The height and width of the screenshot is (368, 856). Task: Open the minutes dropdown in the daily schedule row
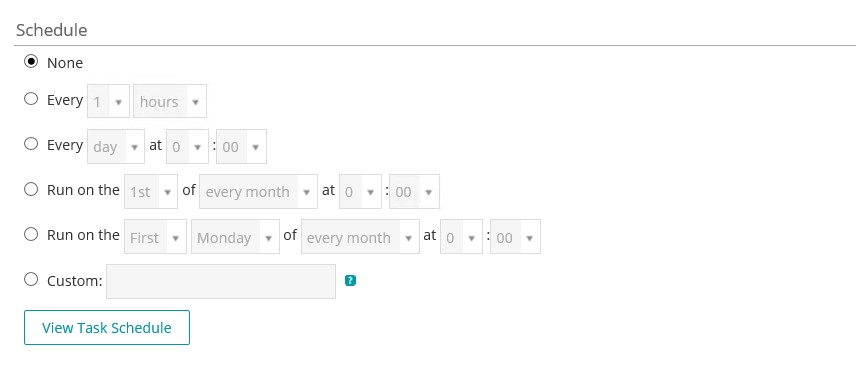pyautogui.click(x=241, y=146)
